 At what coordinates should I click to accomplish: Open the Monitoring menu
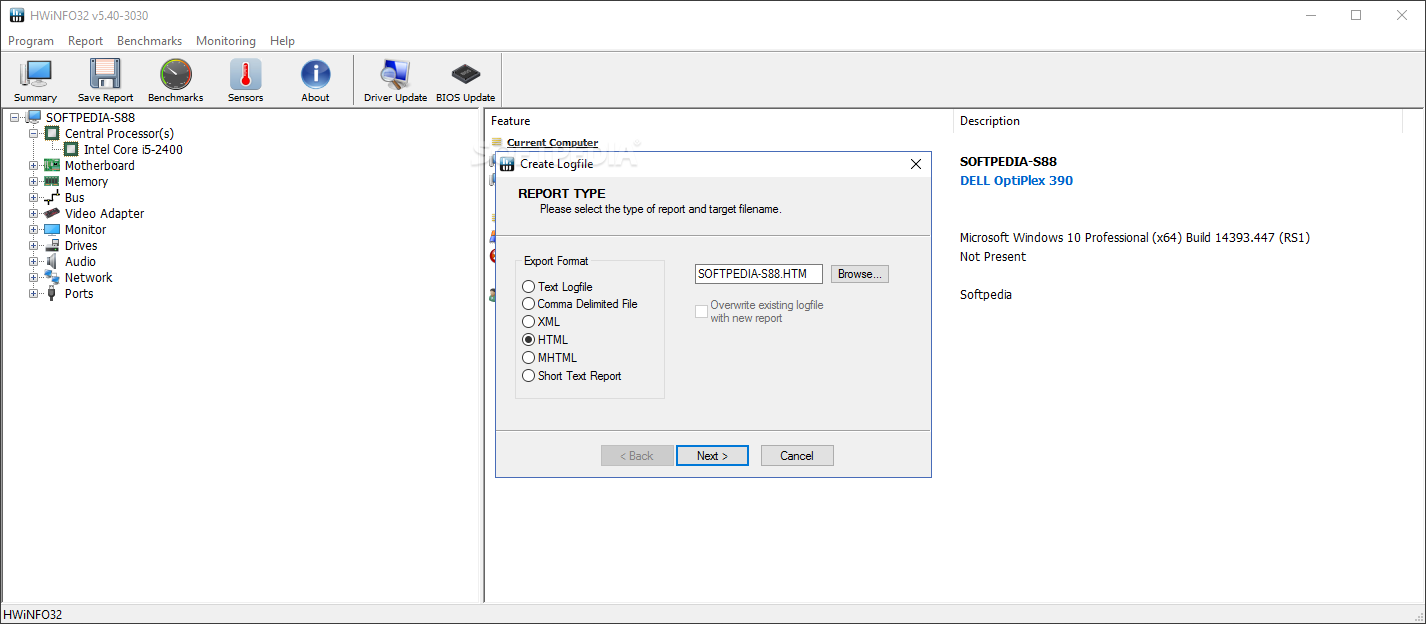tap(226, 41)
